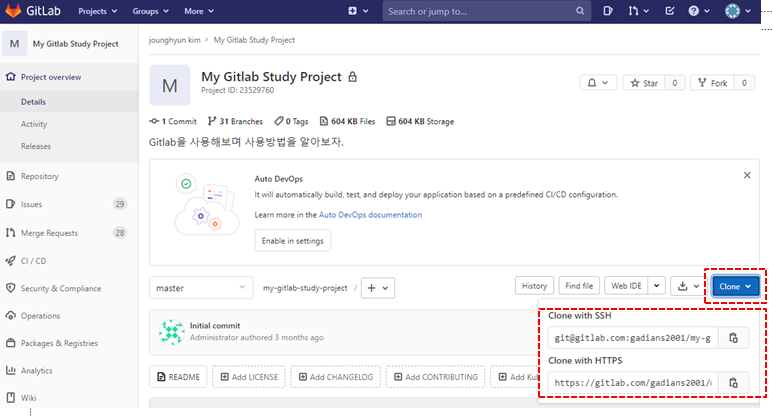The image size is (773, 417).
Task: Fork the project
Action: coord(712,83)
